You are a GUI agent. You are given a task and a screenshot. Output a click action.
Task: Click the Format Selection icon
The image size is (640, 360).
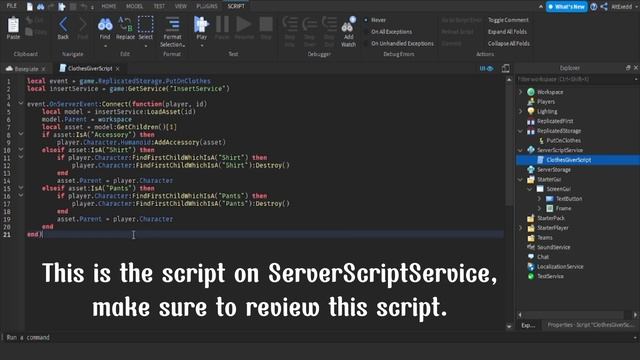click(172, 24)
